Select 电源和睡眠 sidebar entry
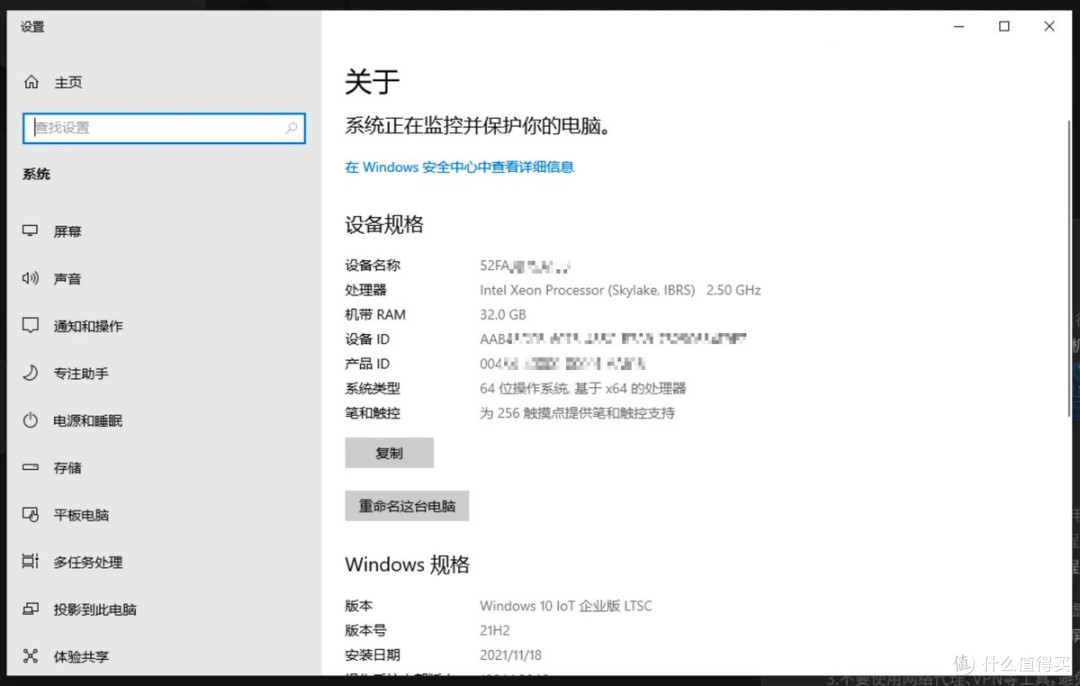The height and width of the screenshot is (686, 1080). point(88,421)
